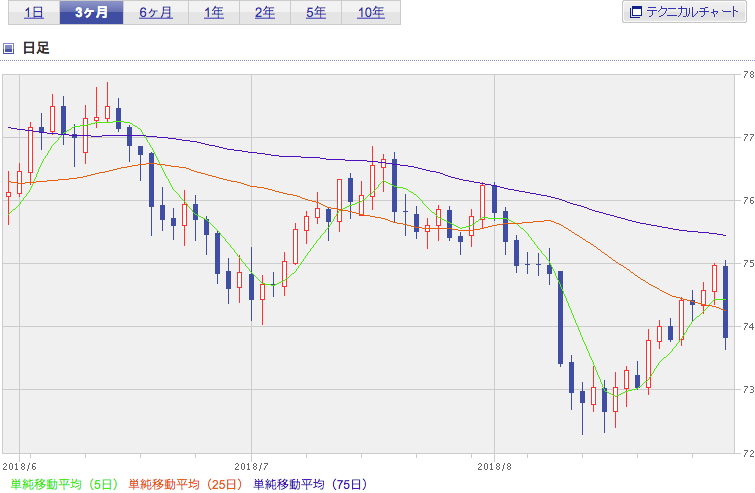Open the 5年 chart view
Viewport: 755px width, 493px height.
pyautogui.click(x=316, y=13)
